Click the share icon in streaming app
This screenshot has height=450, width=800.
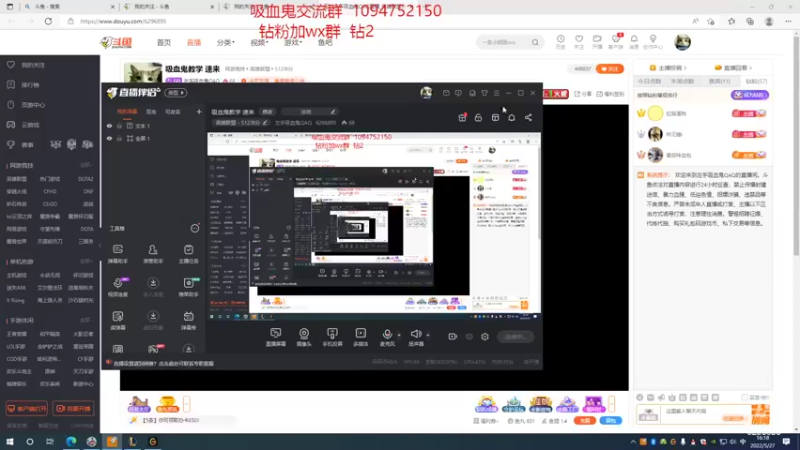528,117
